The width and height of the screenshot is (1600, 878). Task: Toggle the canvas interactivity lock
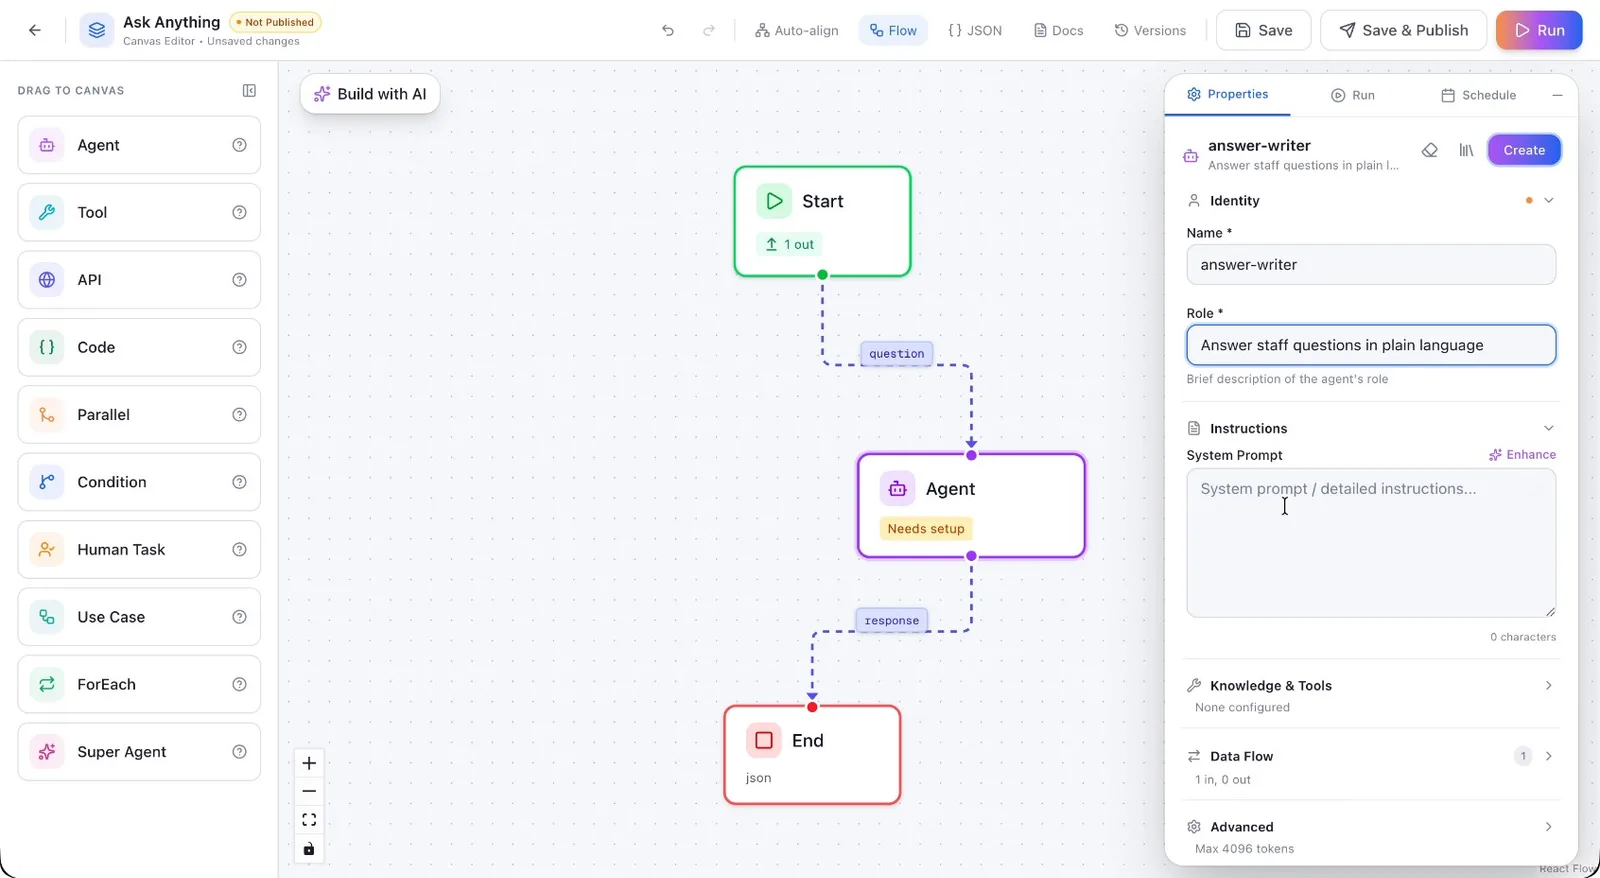(x=309, y=849)
